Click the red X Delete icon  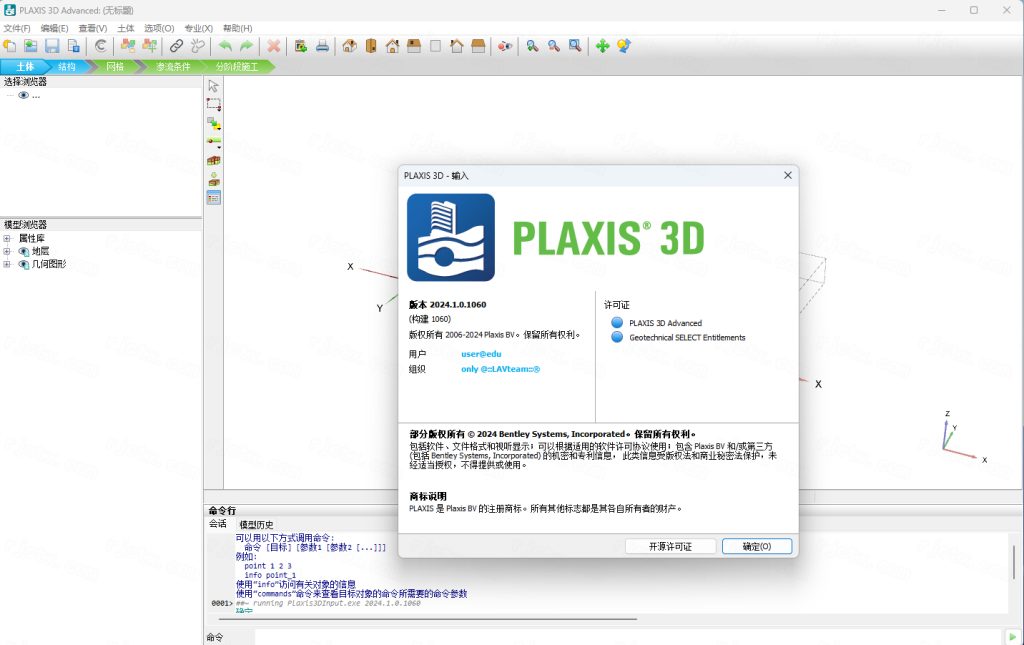click(274, 46)
